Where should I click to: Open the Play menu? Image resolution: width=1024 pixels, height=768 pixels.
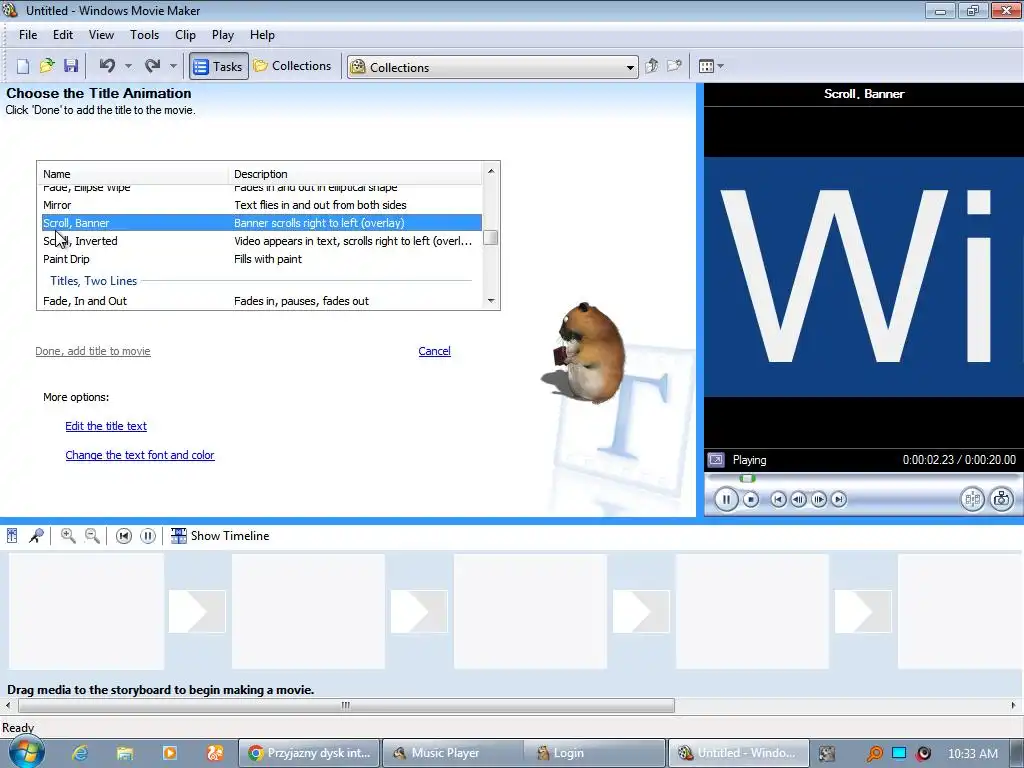click(223, 35)
